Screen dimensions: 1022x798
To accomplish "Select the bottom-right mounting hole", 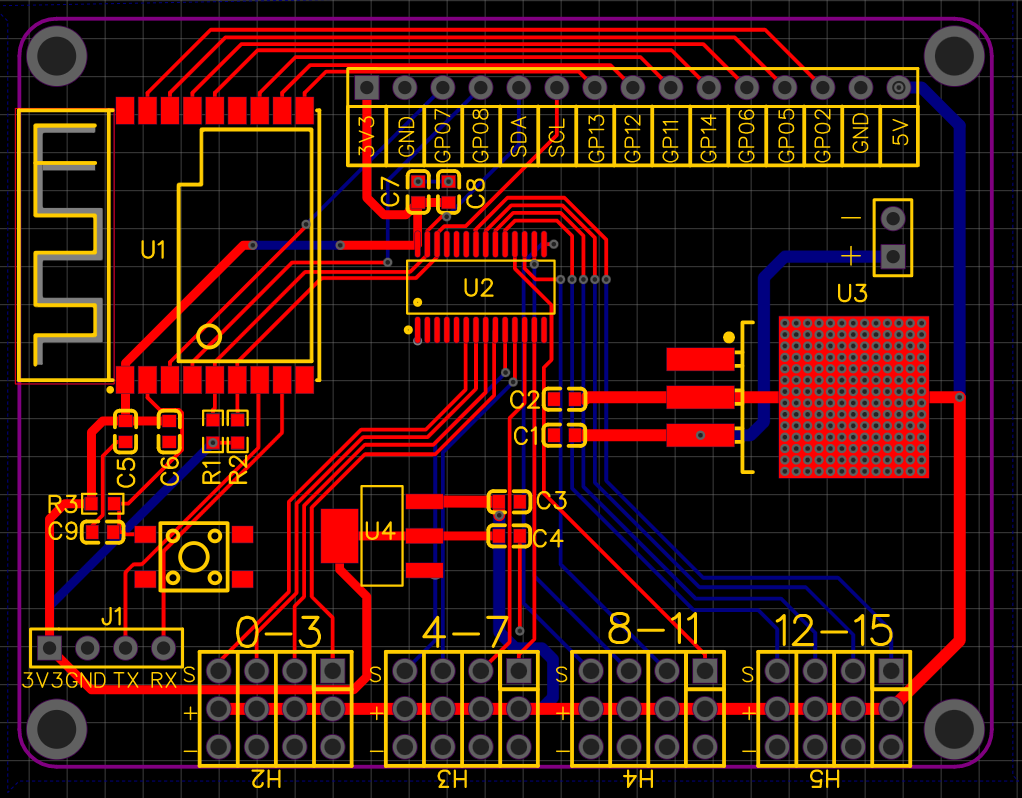I will [954, 729].
